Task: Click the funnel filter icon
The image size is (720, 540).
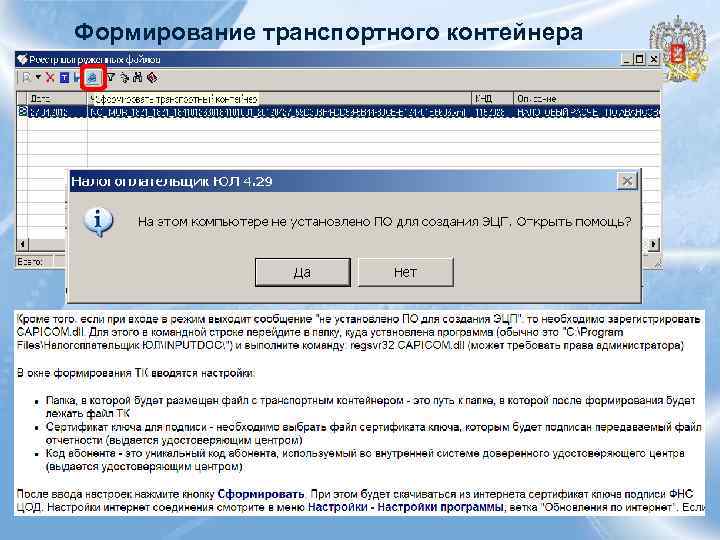Action: pos(111,78)
